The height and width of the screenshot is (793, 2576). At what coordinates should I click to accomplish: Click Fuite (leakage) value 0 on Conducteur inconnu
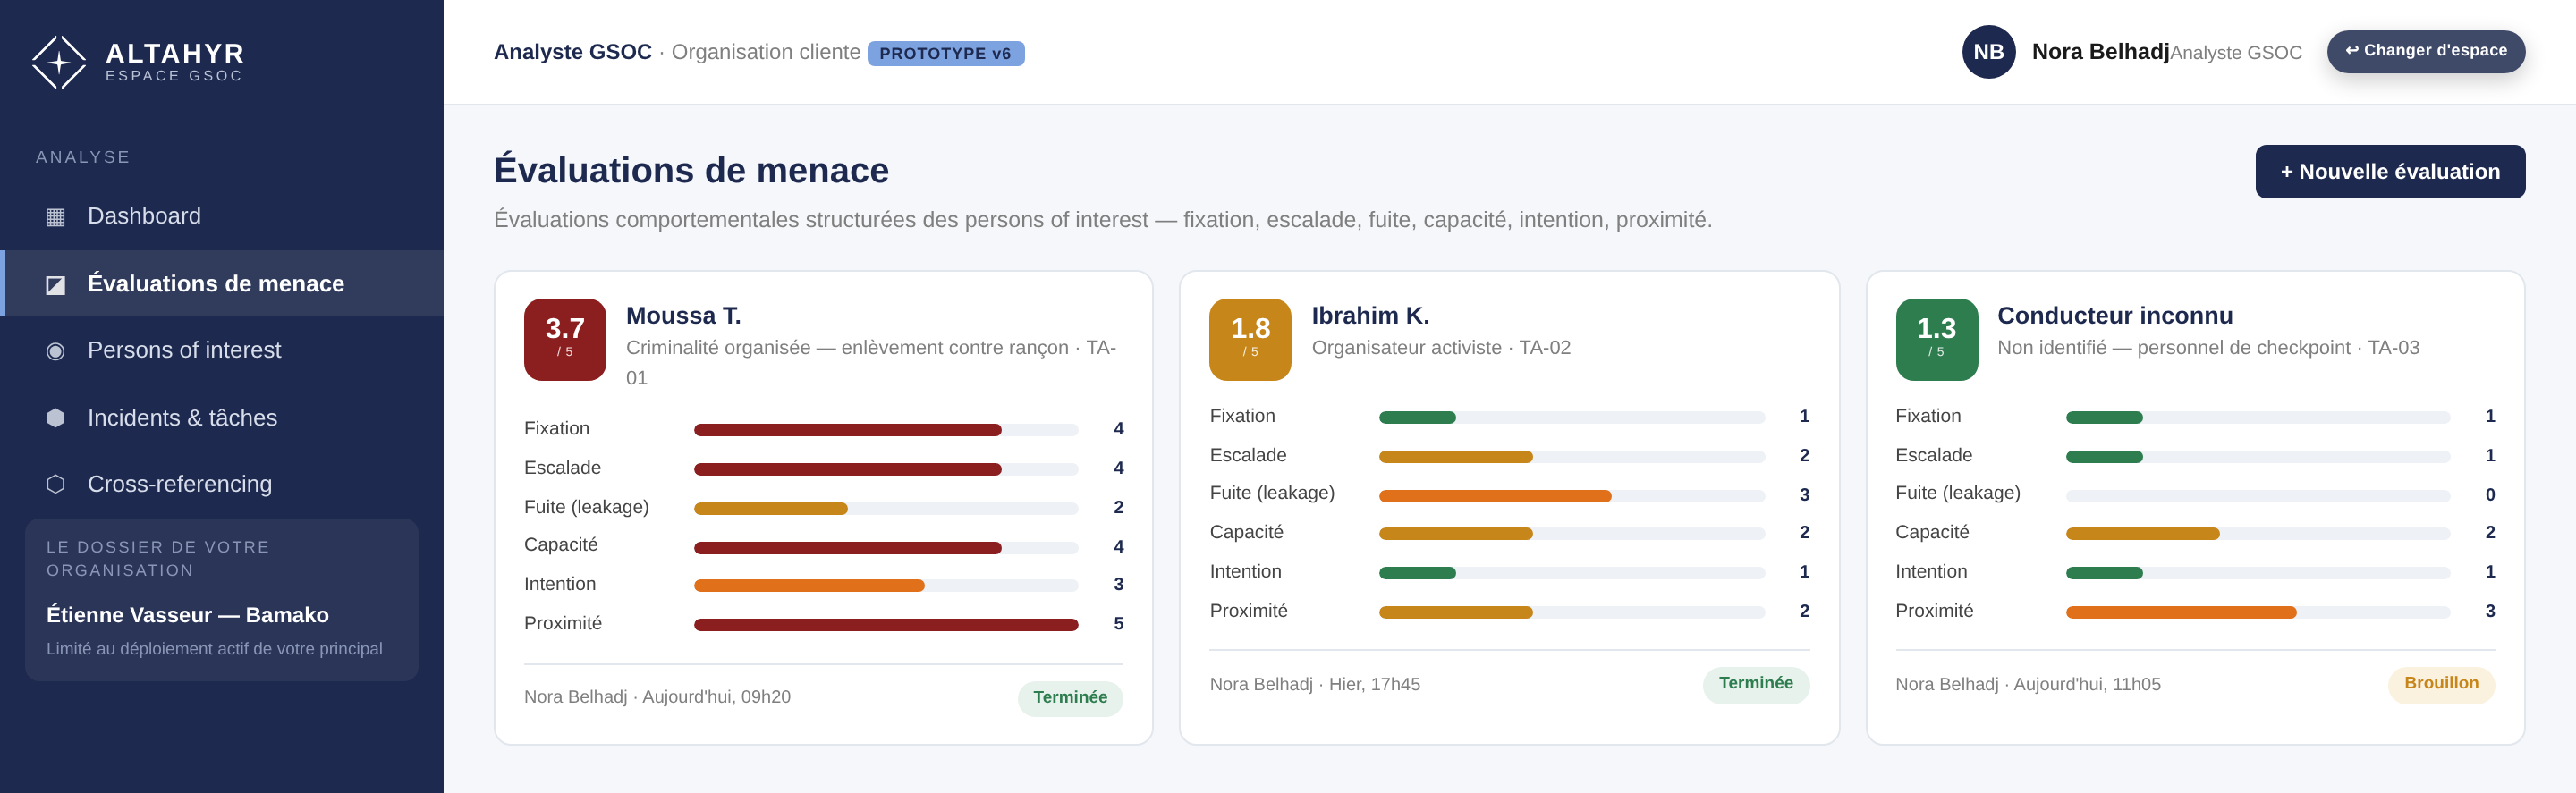tap(2490, 495)
